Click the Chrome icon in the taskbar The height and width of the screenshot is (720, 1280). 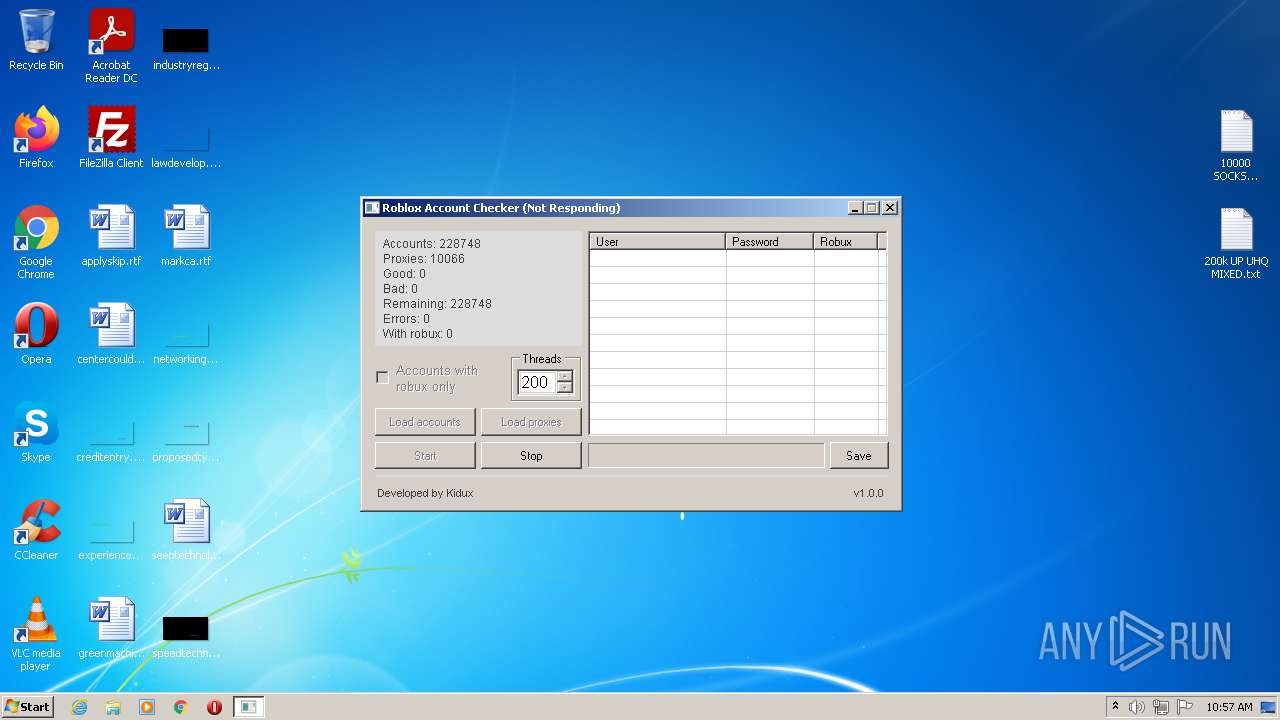tap(181, 707)
